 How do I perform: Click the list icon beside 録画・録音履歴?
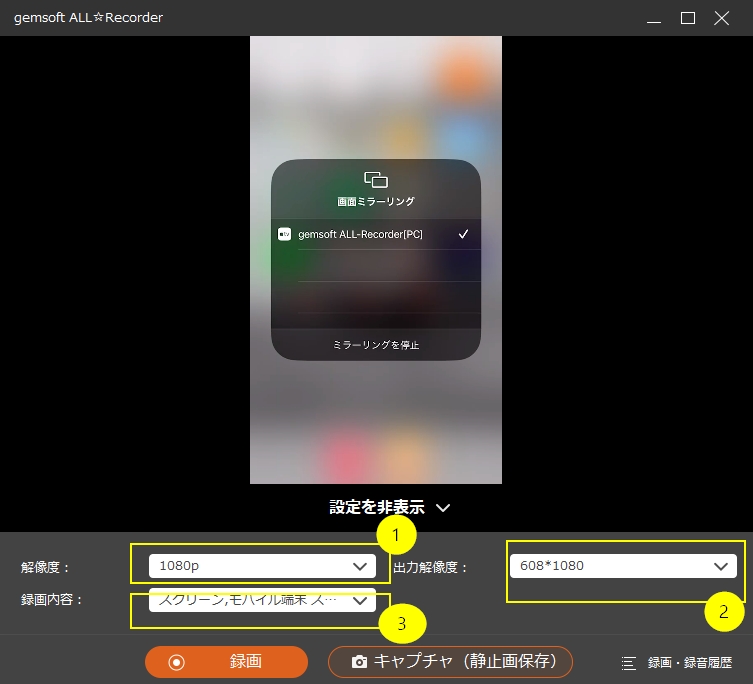click(x=629, y=663)
